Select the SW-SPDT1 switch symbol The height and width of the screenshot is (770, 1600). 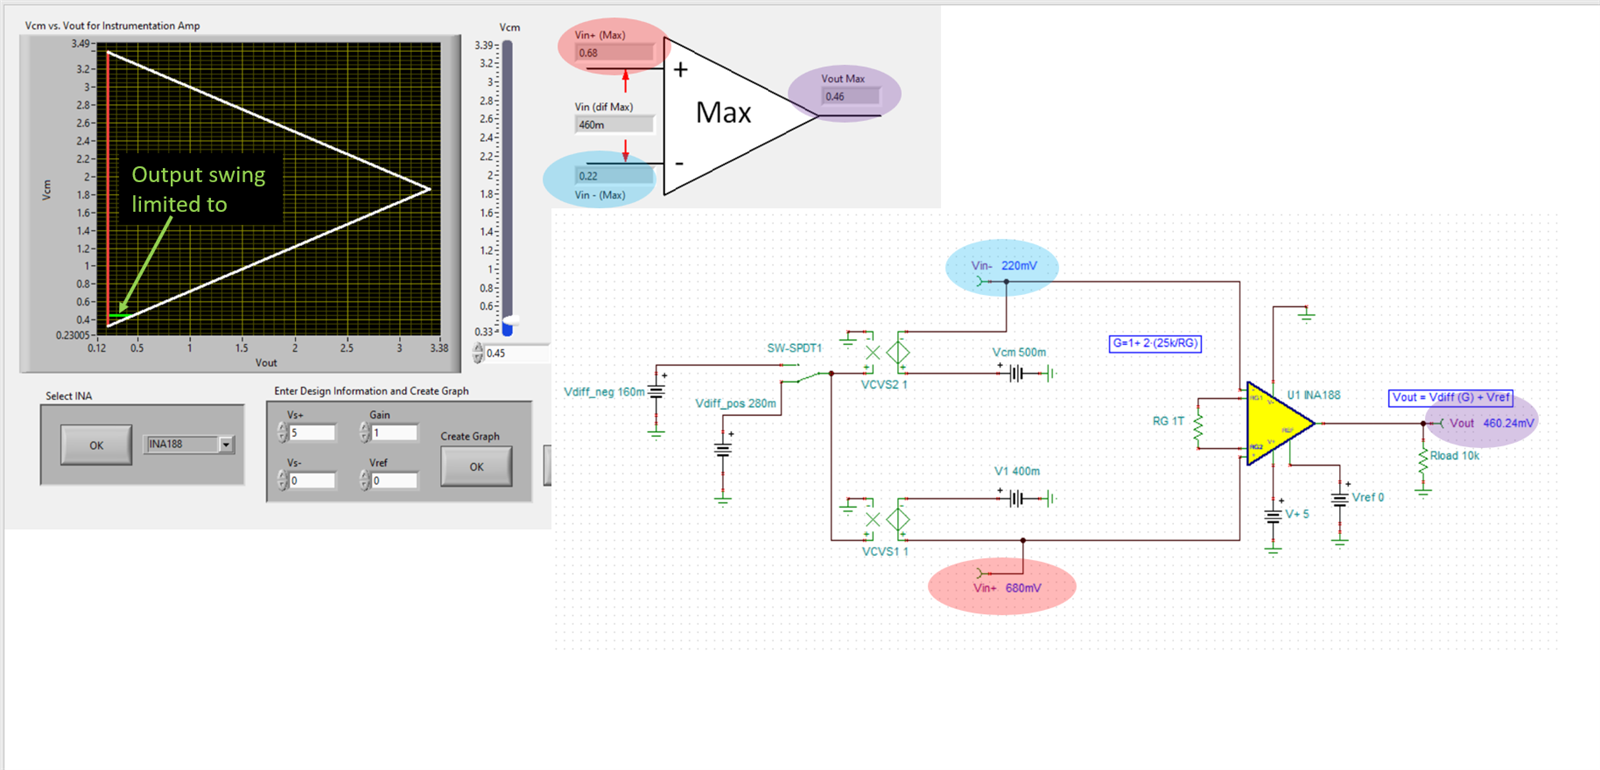(x=806, y=373)
